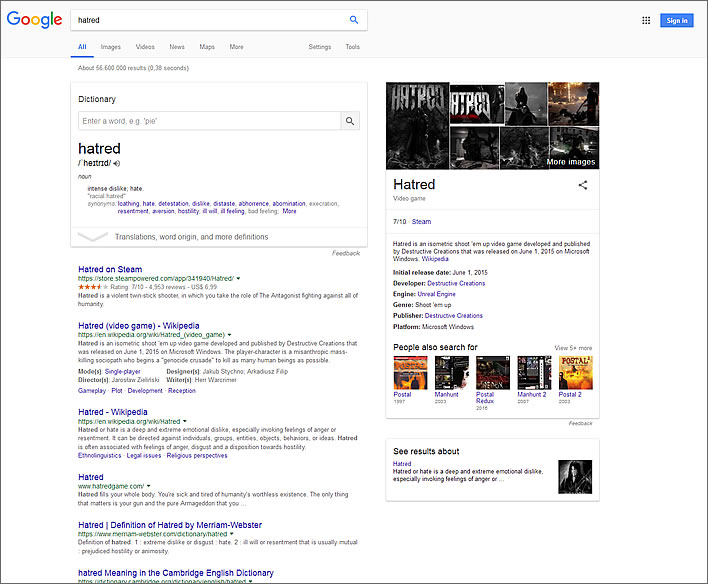Click the Google logo
Image resolution: width=708 pixels, height=584 pixels.
pos(34,19)
